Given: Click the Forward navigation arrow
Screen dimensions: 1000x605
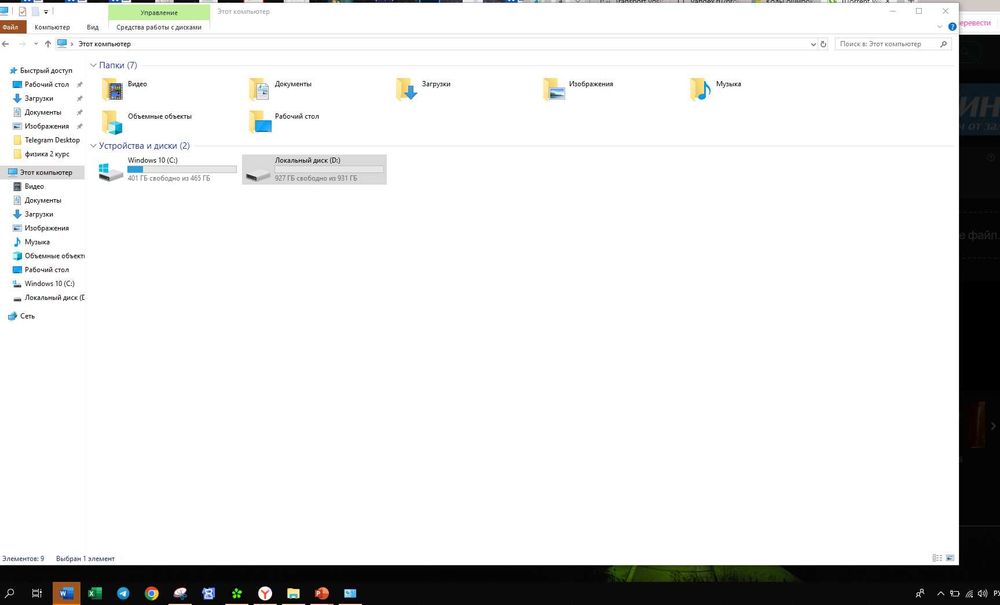Looking at the screenshot, I should click(22, 44).
